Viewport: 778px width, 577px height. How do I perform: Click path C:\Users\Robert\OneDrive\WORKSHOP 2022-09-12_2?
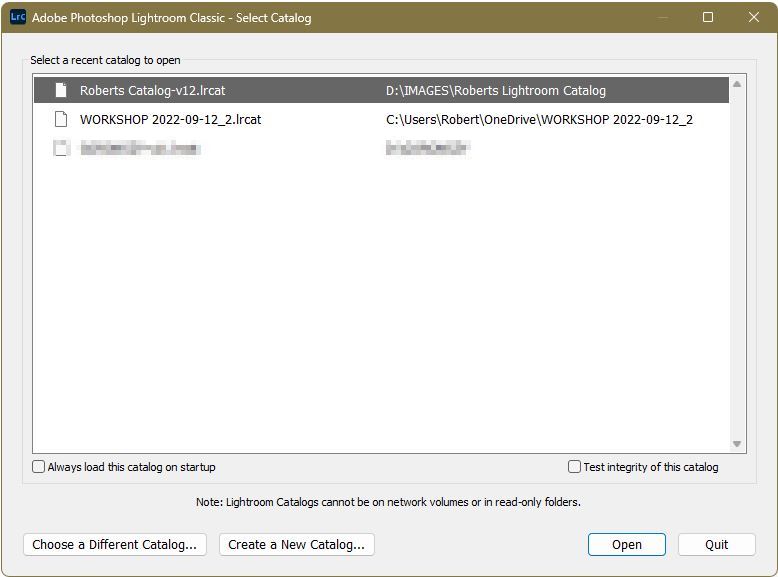(x=539, y=120)
